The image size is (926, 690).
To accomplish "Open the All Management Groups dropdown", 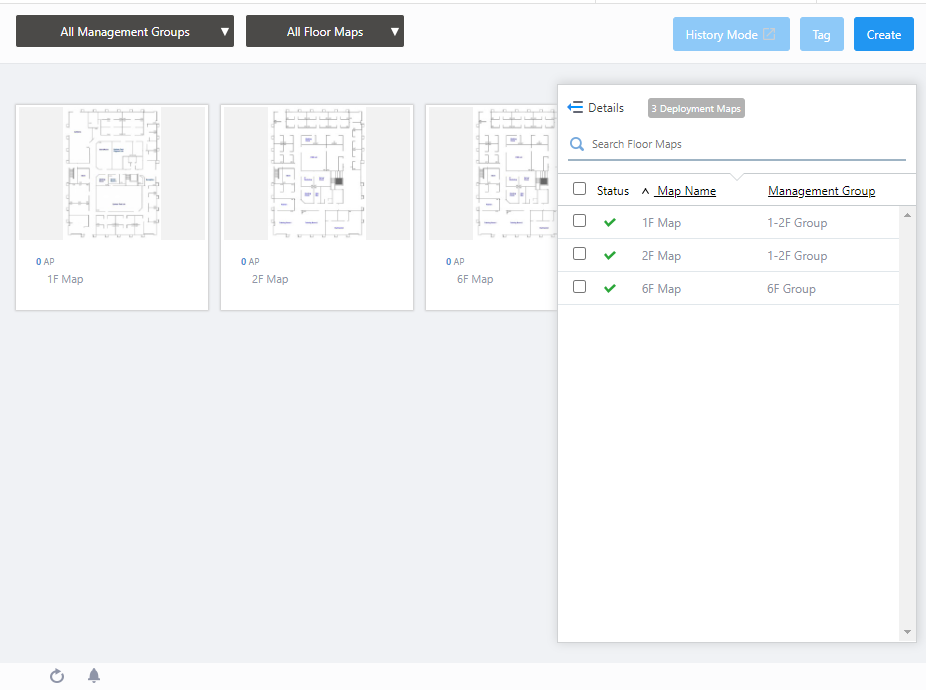I will (x=125, y=32).
